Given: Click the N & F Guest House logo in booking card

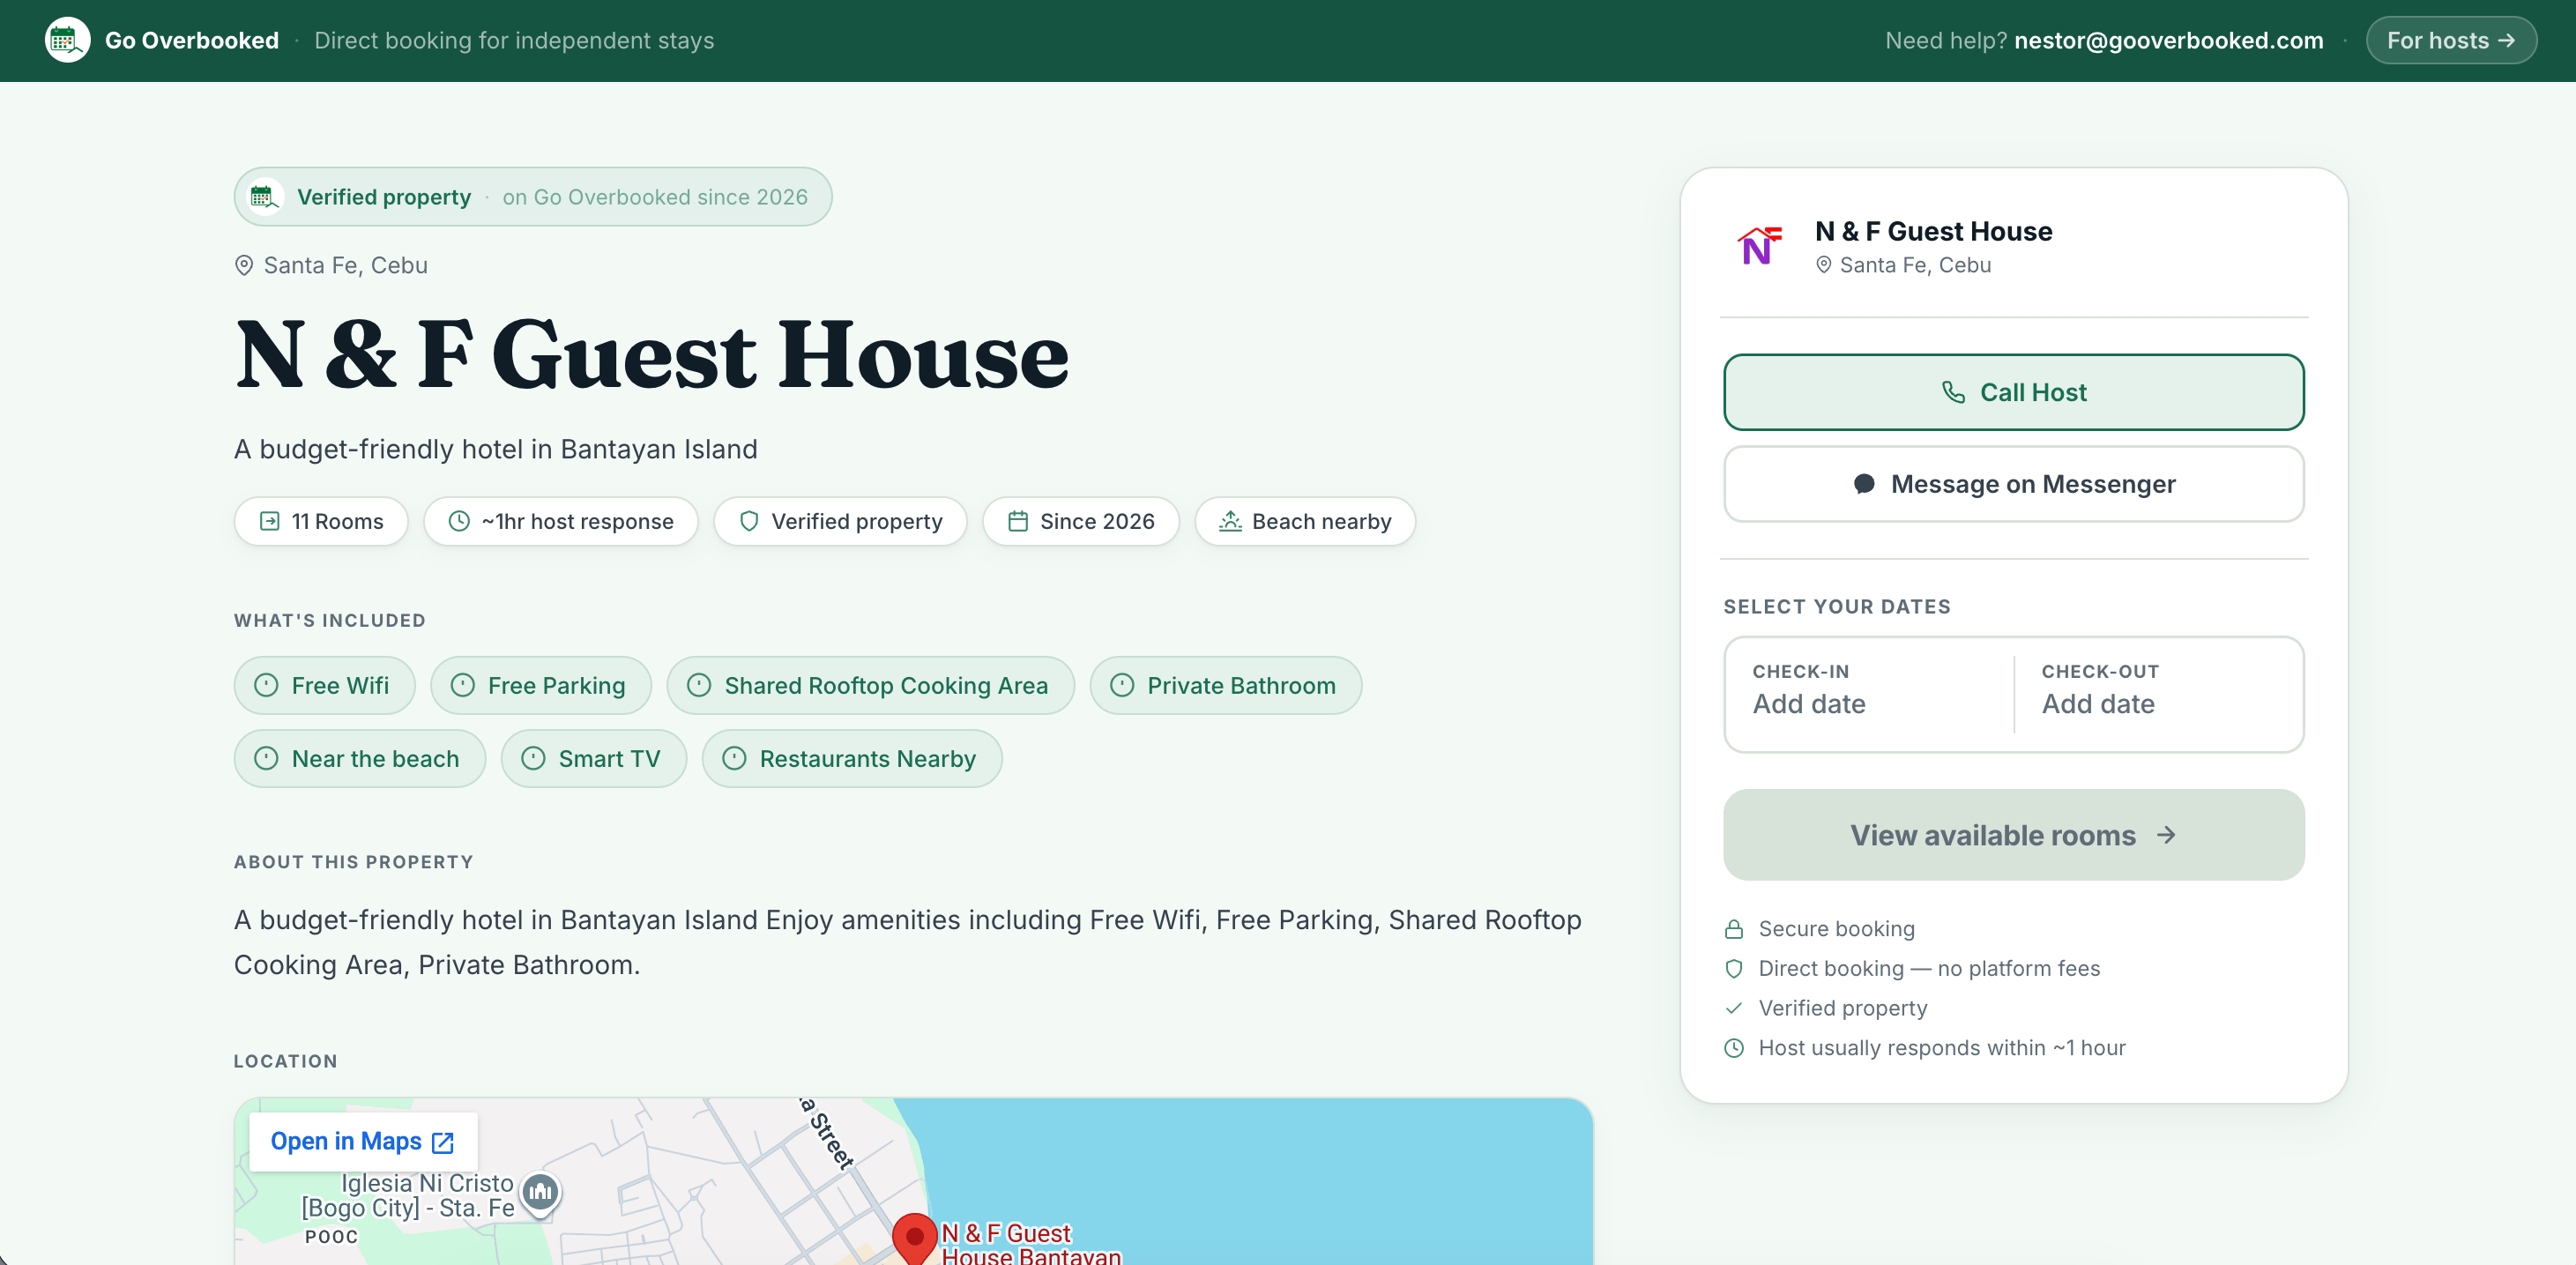Looking at the screenshot, I should [x=1760, y=246].
